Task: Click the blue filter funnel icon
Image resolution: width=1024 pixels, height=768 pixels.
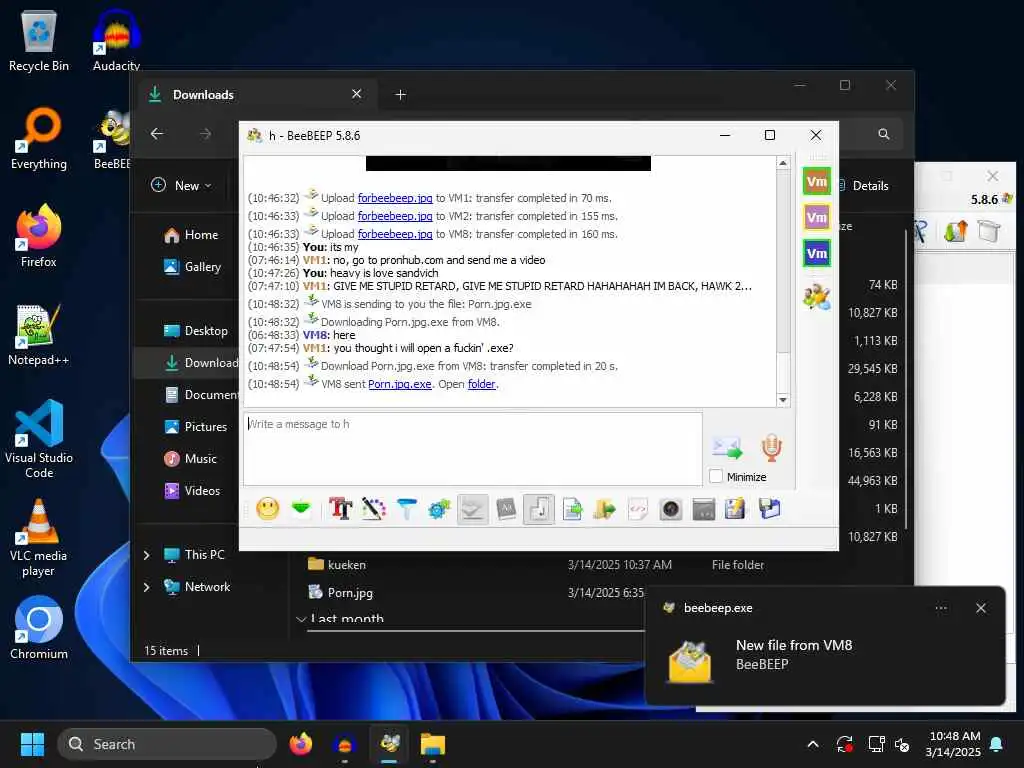Action: click(x=406, y=509)
